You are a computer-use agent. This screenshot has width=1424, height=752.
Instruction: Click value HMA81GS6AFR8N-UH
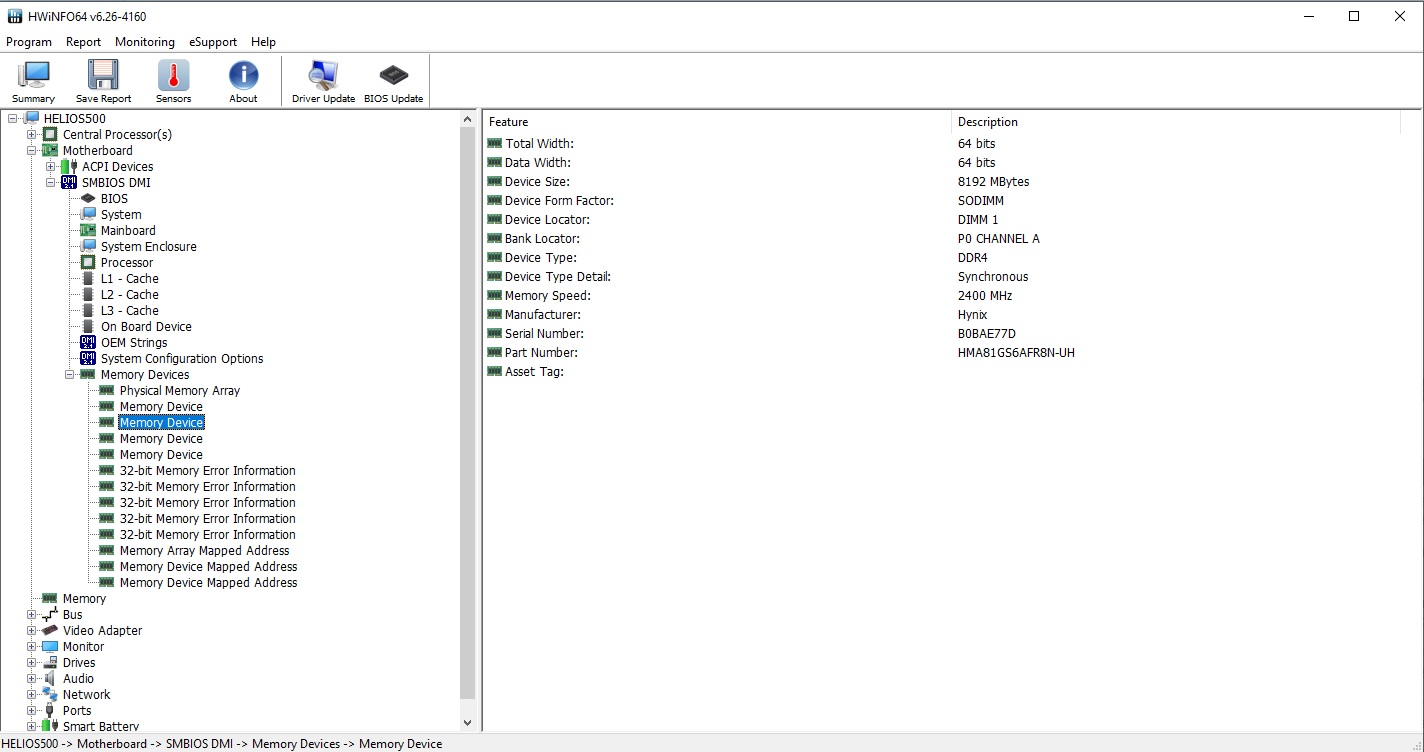click(x=1016, y=353)
